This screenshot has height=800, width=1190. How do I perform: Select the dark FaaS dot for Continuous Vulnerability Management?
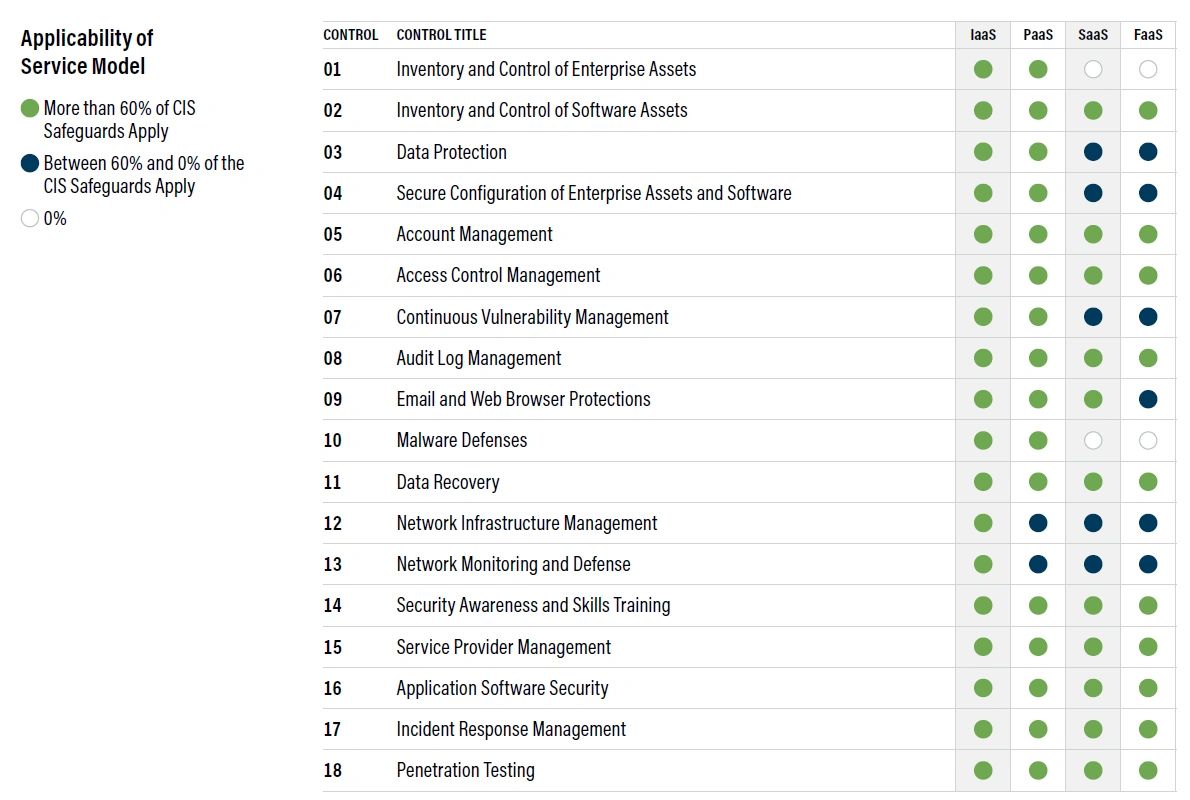pyautogui.click(x=1147, y=316)
